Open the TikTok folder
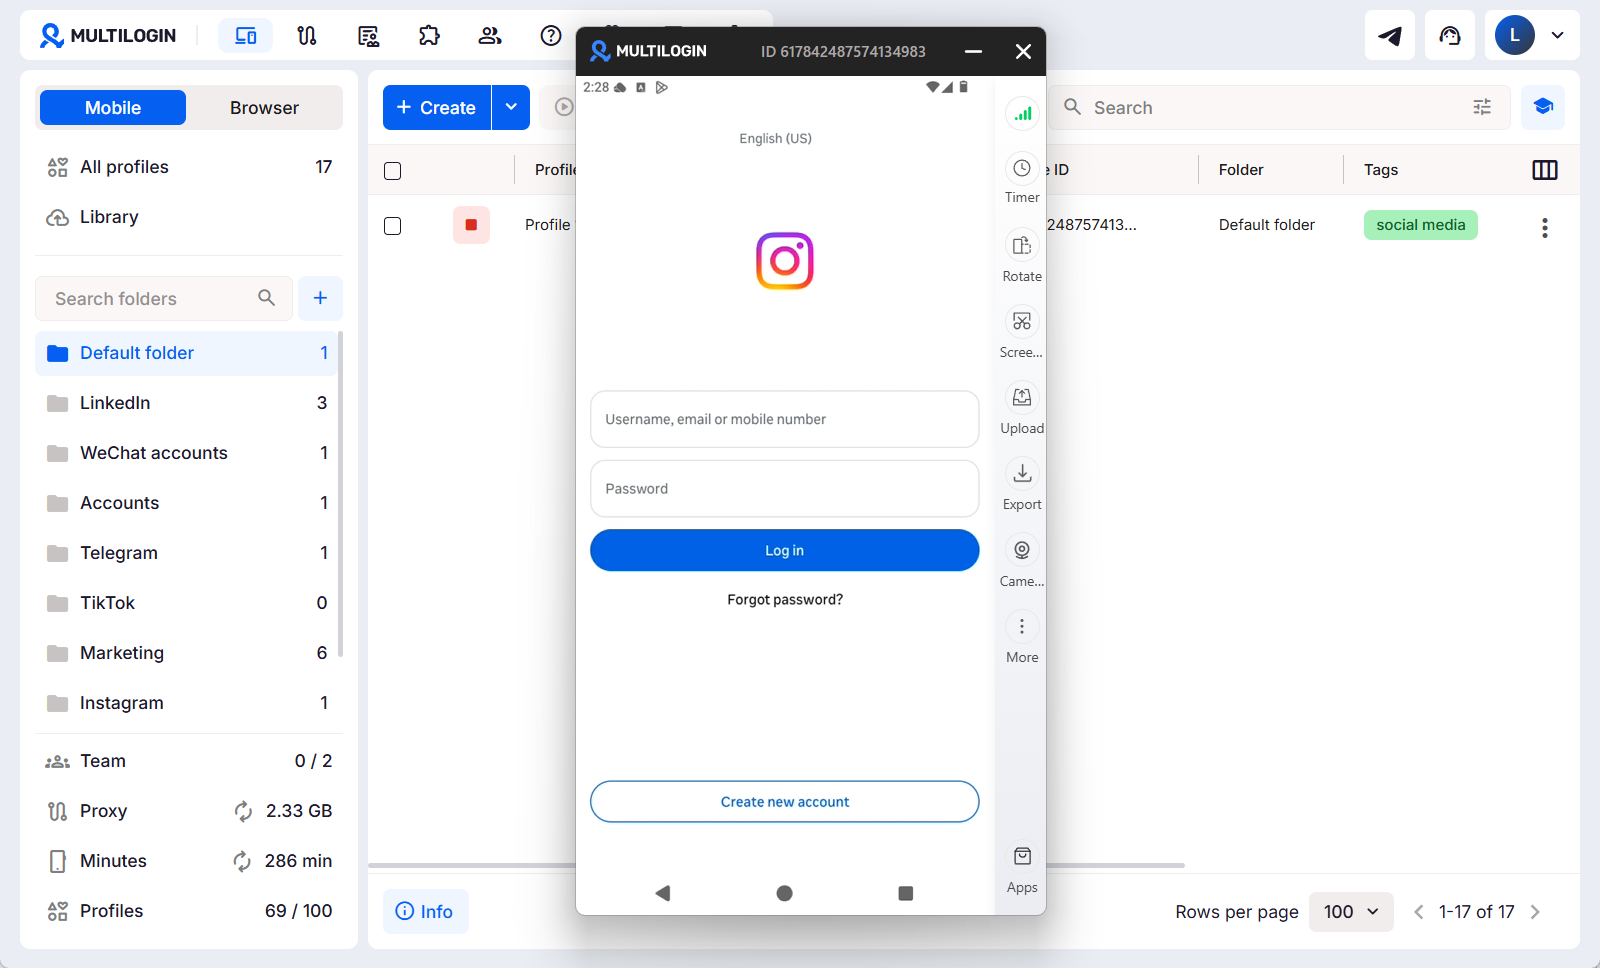 click(x=187, y=603)
